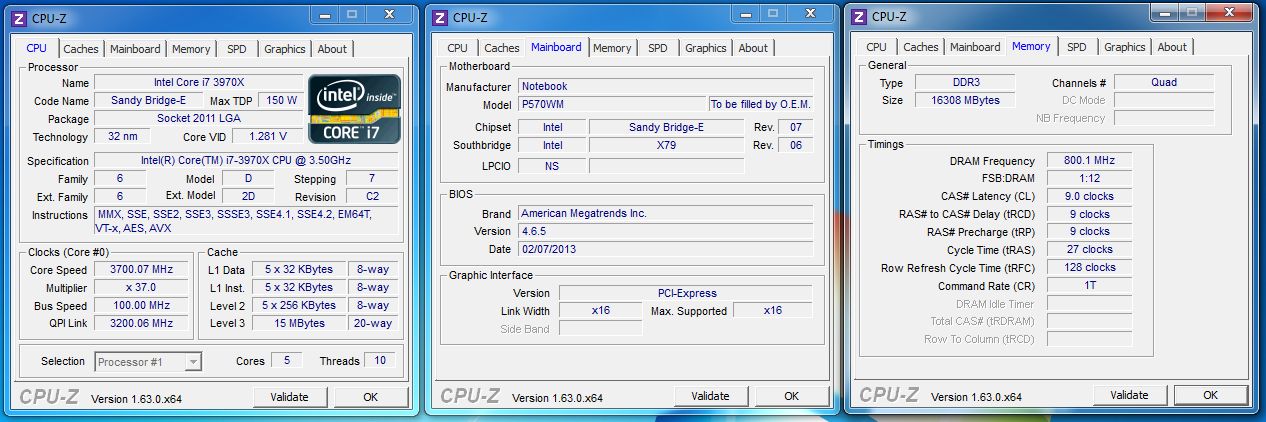Open Graphics tab in the middle Mainboard window
1266x422 pixels.
(706, 48)
